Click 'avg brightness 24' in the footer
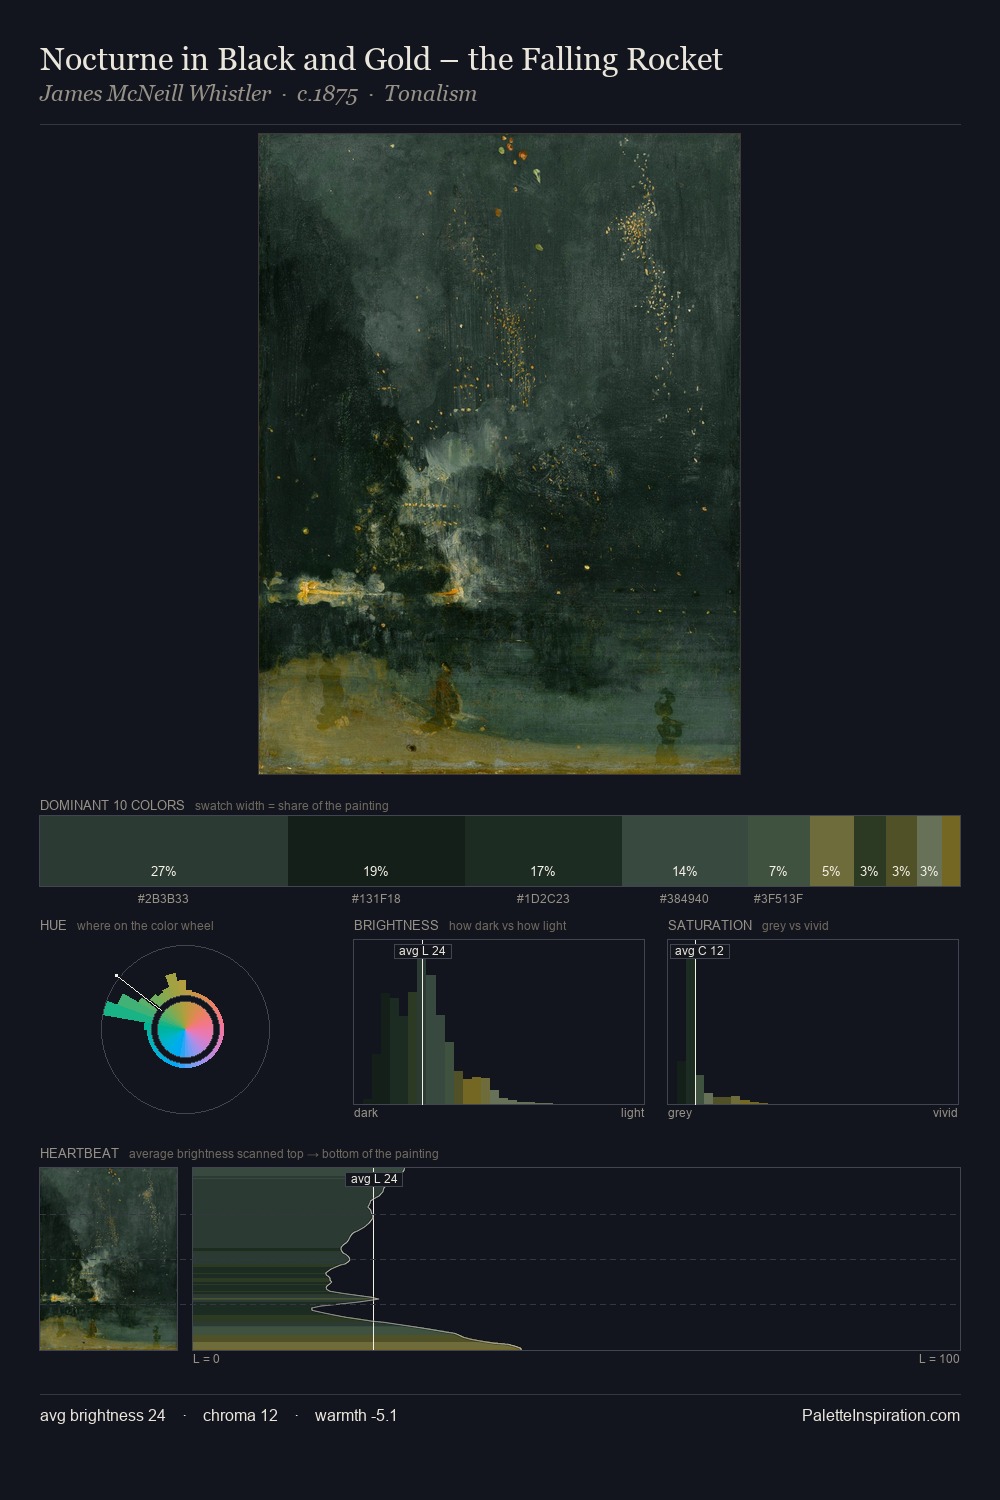Screen dimensions: 1000x1500 point(103,1415)
